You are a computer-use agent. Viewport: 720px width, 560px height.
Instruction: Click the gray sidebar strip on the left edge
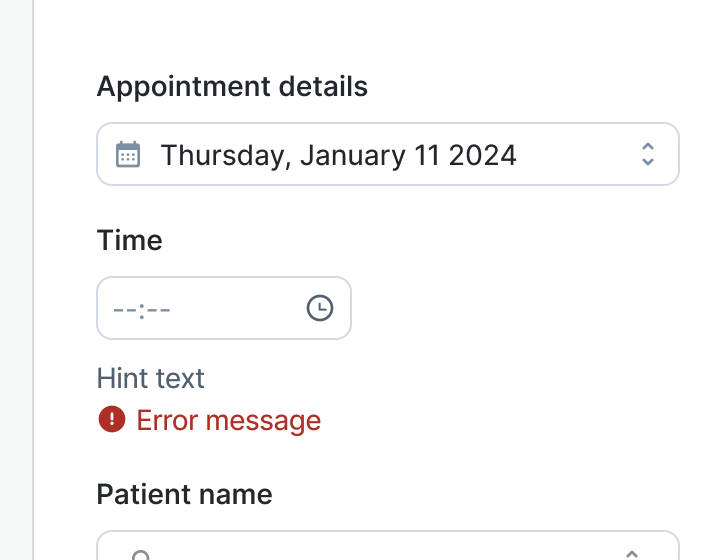[16, 280]
